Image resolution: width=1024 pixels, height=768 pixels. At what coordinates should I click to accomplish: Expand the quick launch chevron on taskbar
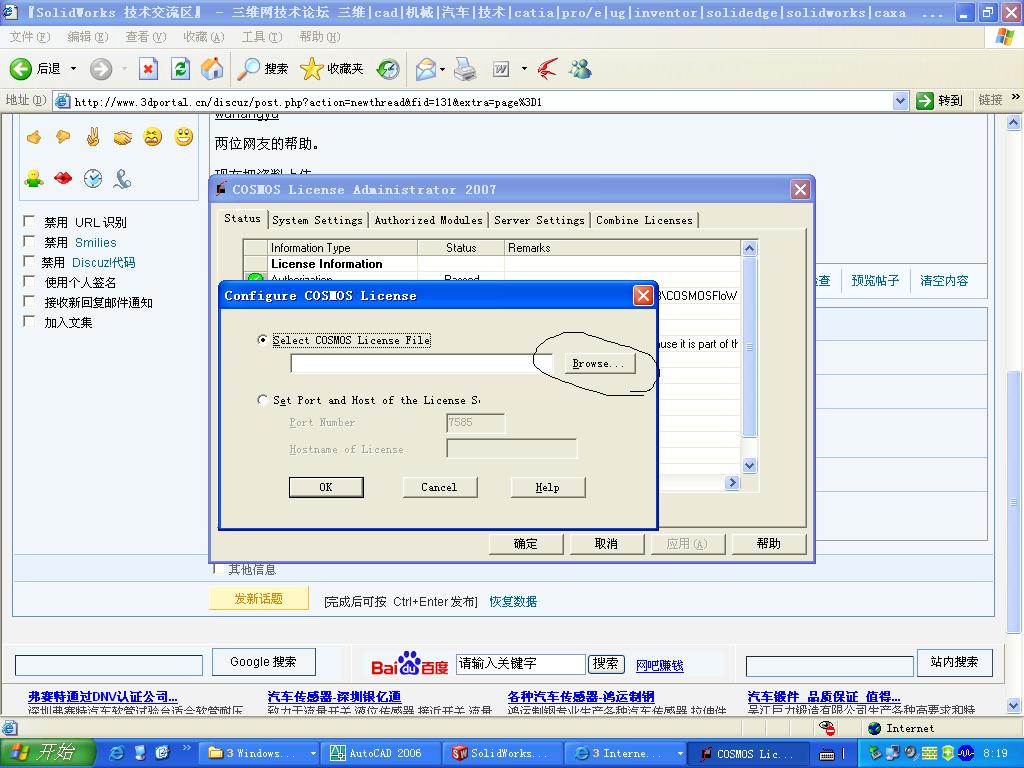[186, 748]
